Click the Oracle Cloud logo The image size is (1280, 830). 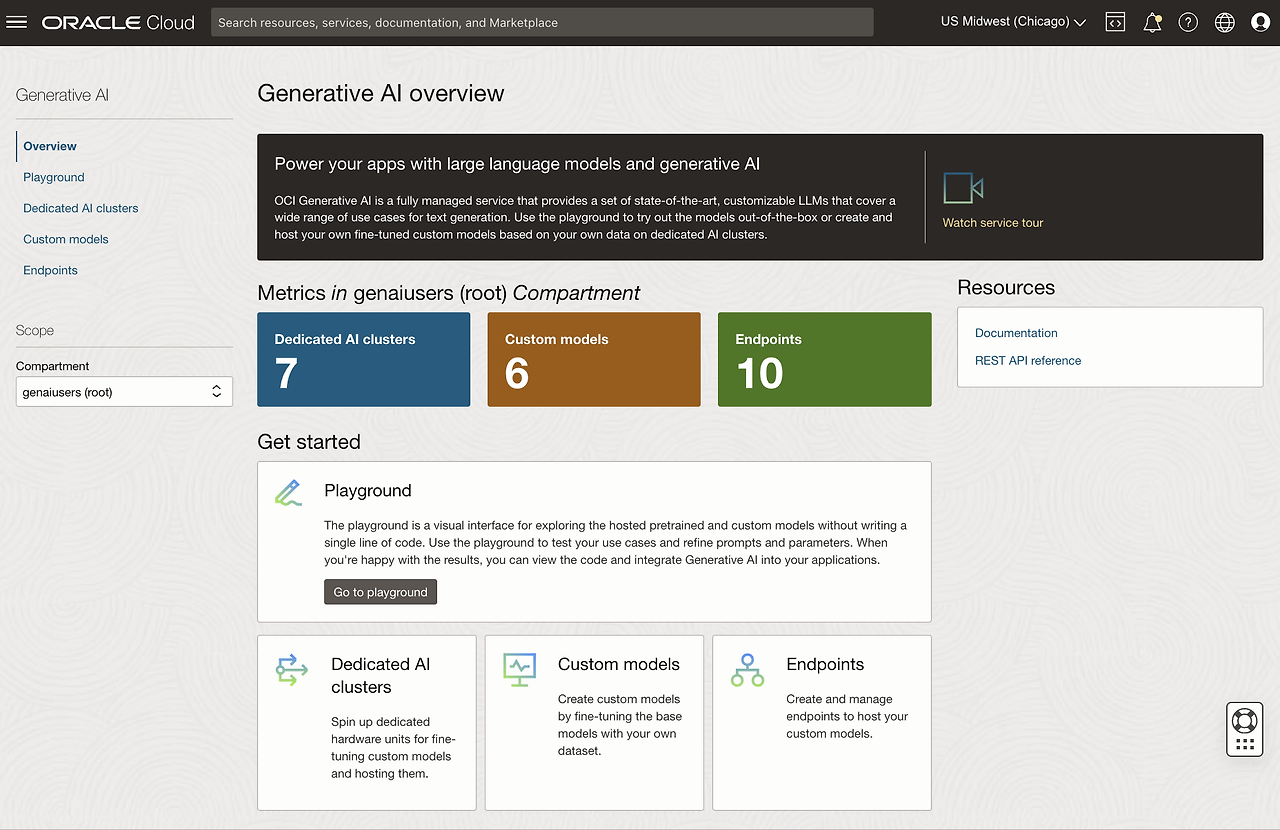click(118, 22)
